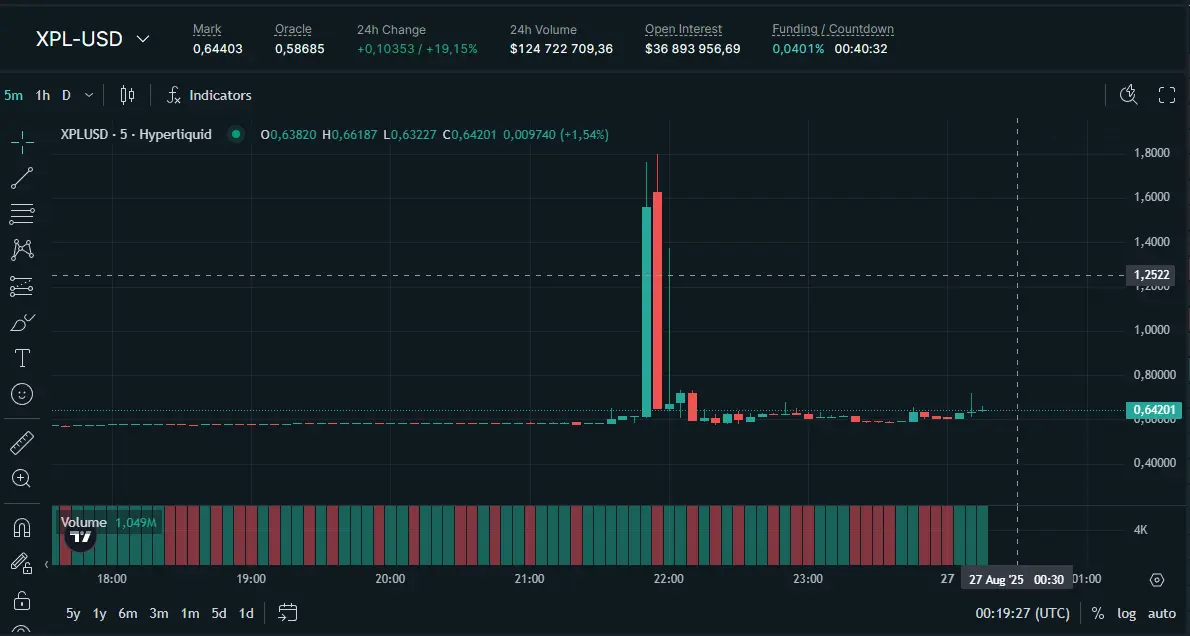Activate the zoom in tool
This screenshot has width=1190, height=636.
pyautogui.click(x=22, y=478)
